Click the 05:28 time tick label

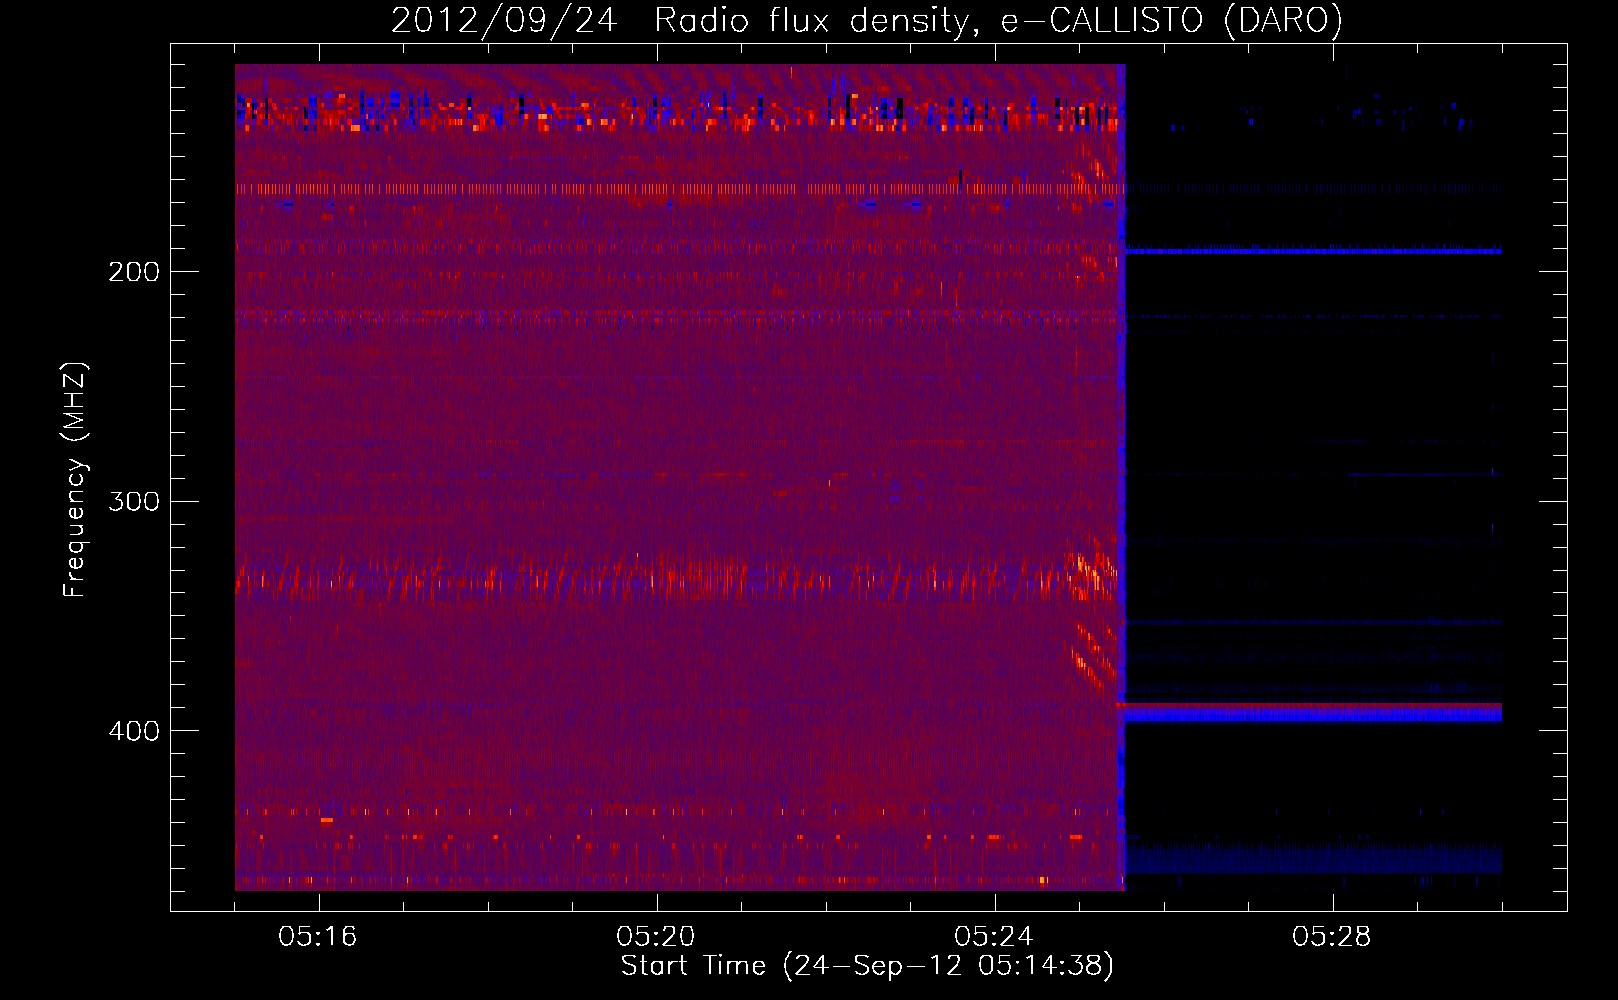(1332, 937)
